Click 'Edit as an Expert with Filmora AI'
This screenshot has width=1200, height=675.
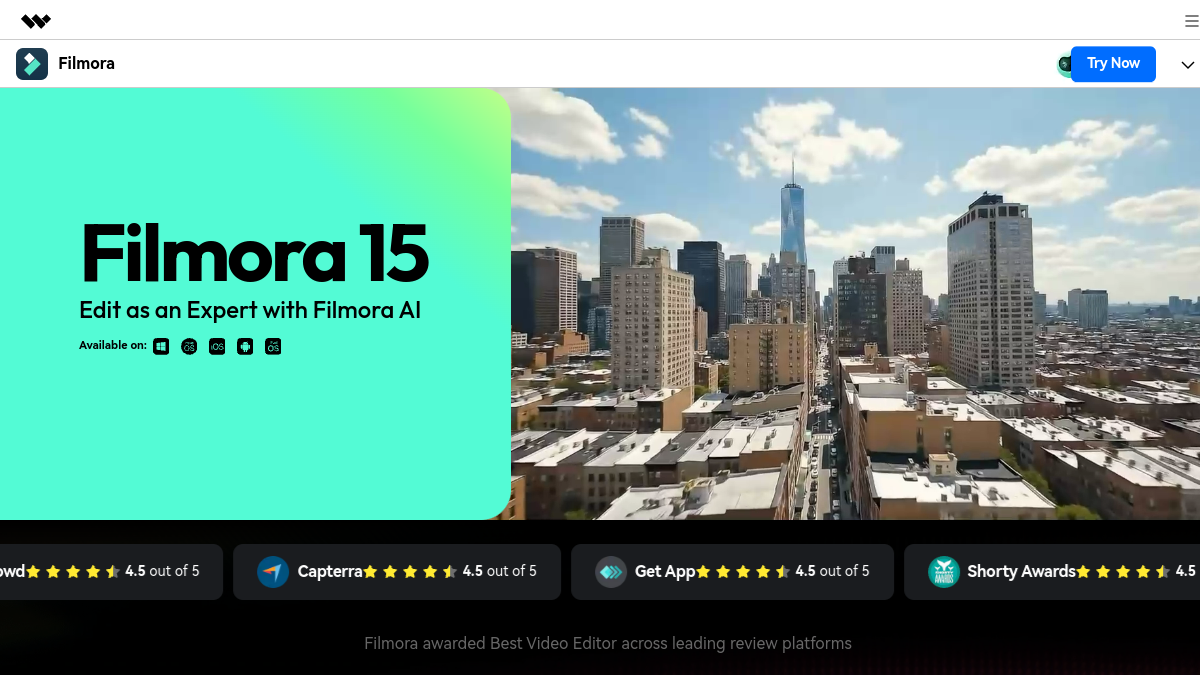[250, 310]
